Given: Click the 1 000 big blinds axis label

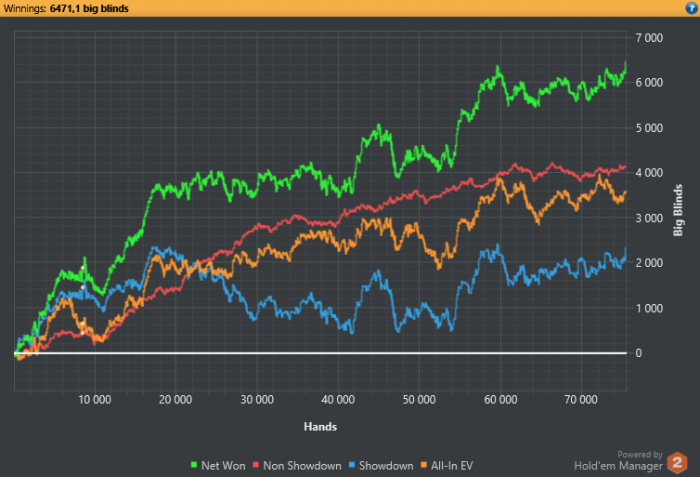Looking at the screenshot, I should (649, 309).
